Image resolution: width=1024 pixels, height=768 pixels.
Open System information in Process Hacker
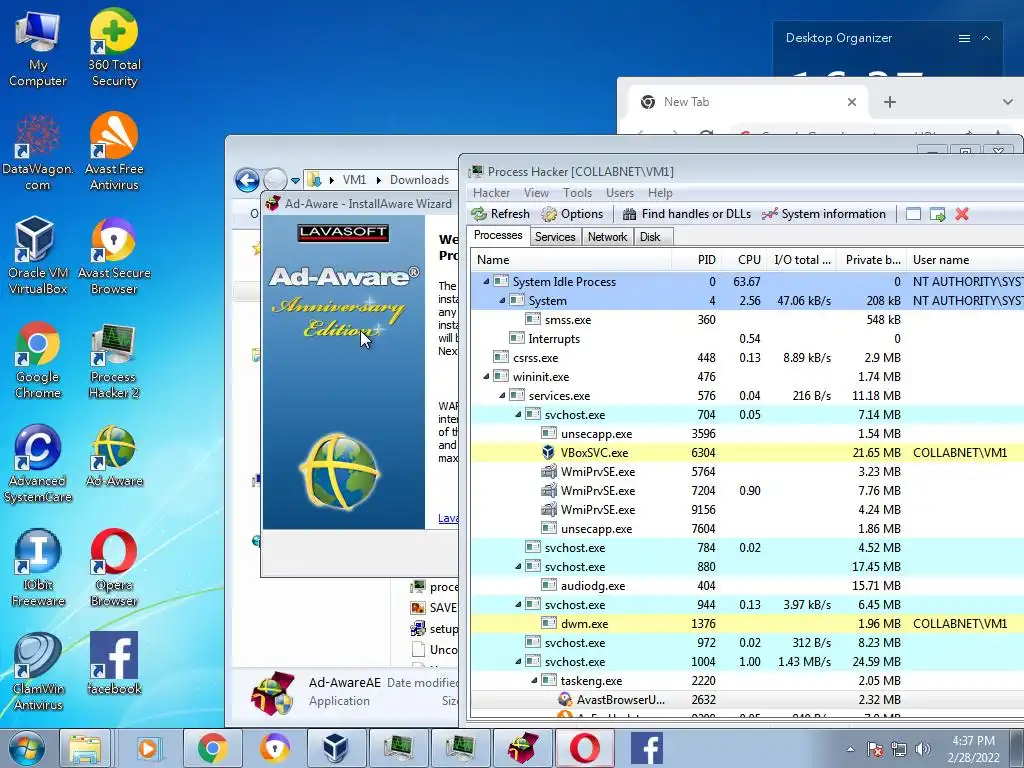(x=824, y=214)
